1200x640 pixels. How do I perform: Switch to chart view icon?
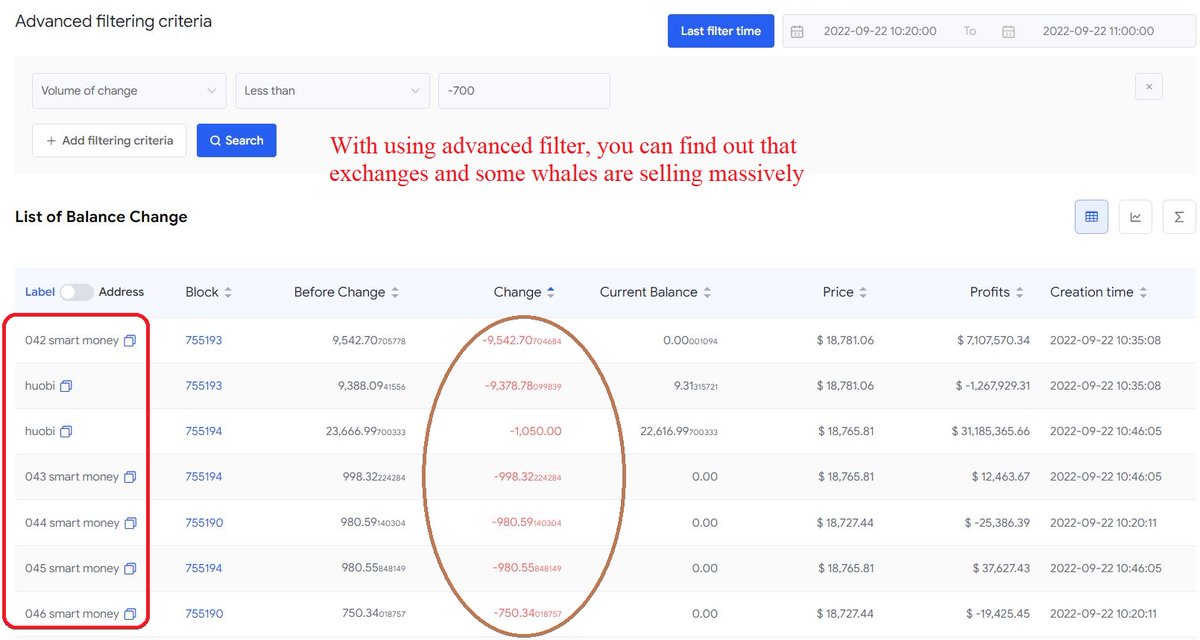pyautogui.click(x=1135, y=217)
